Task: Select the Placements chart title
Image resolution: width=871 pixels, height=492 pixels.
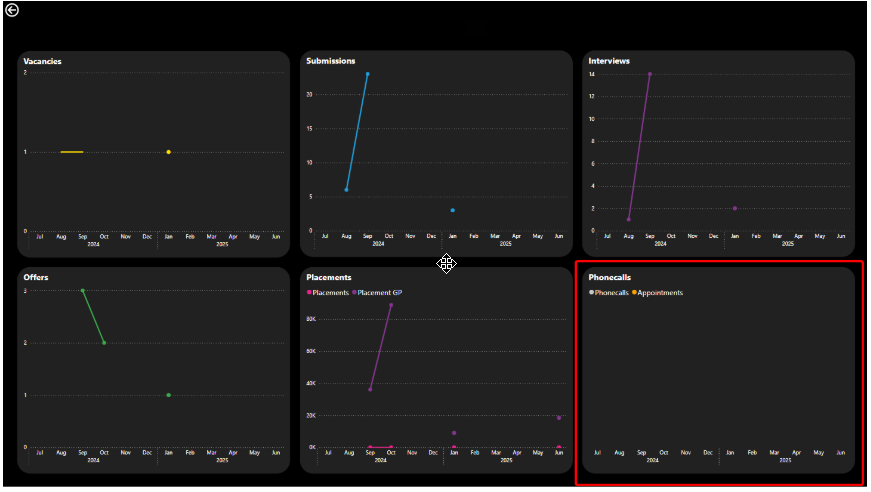Action: click(x=329, y=277)
